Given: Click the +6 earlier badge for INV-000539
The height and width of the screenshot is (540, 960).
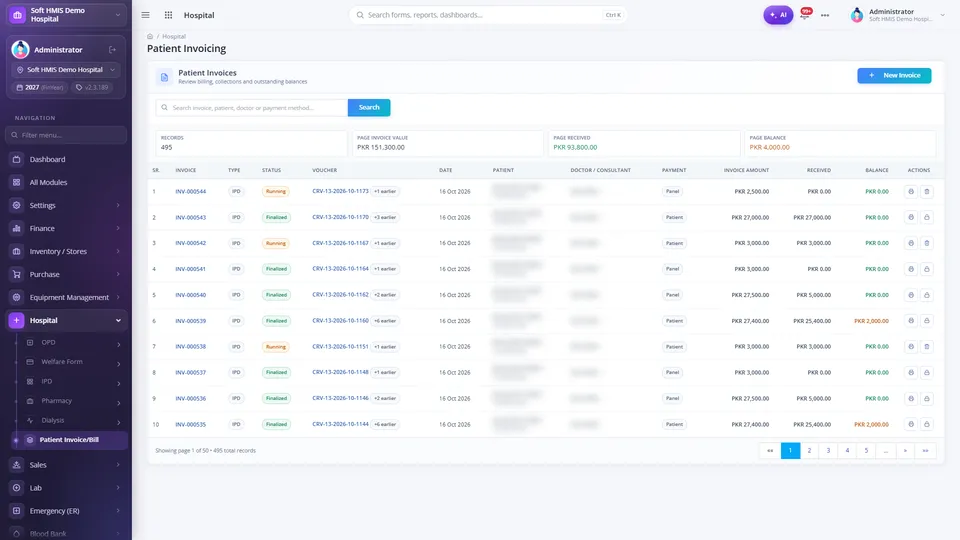Looking at the screenshot, I should point(385,321).
